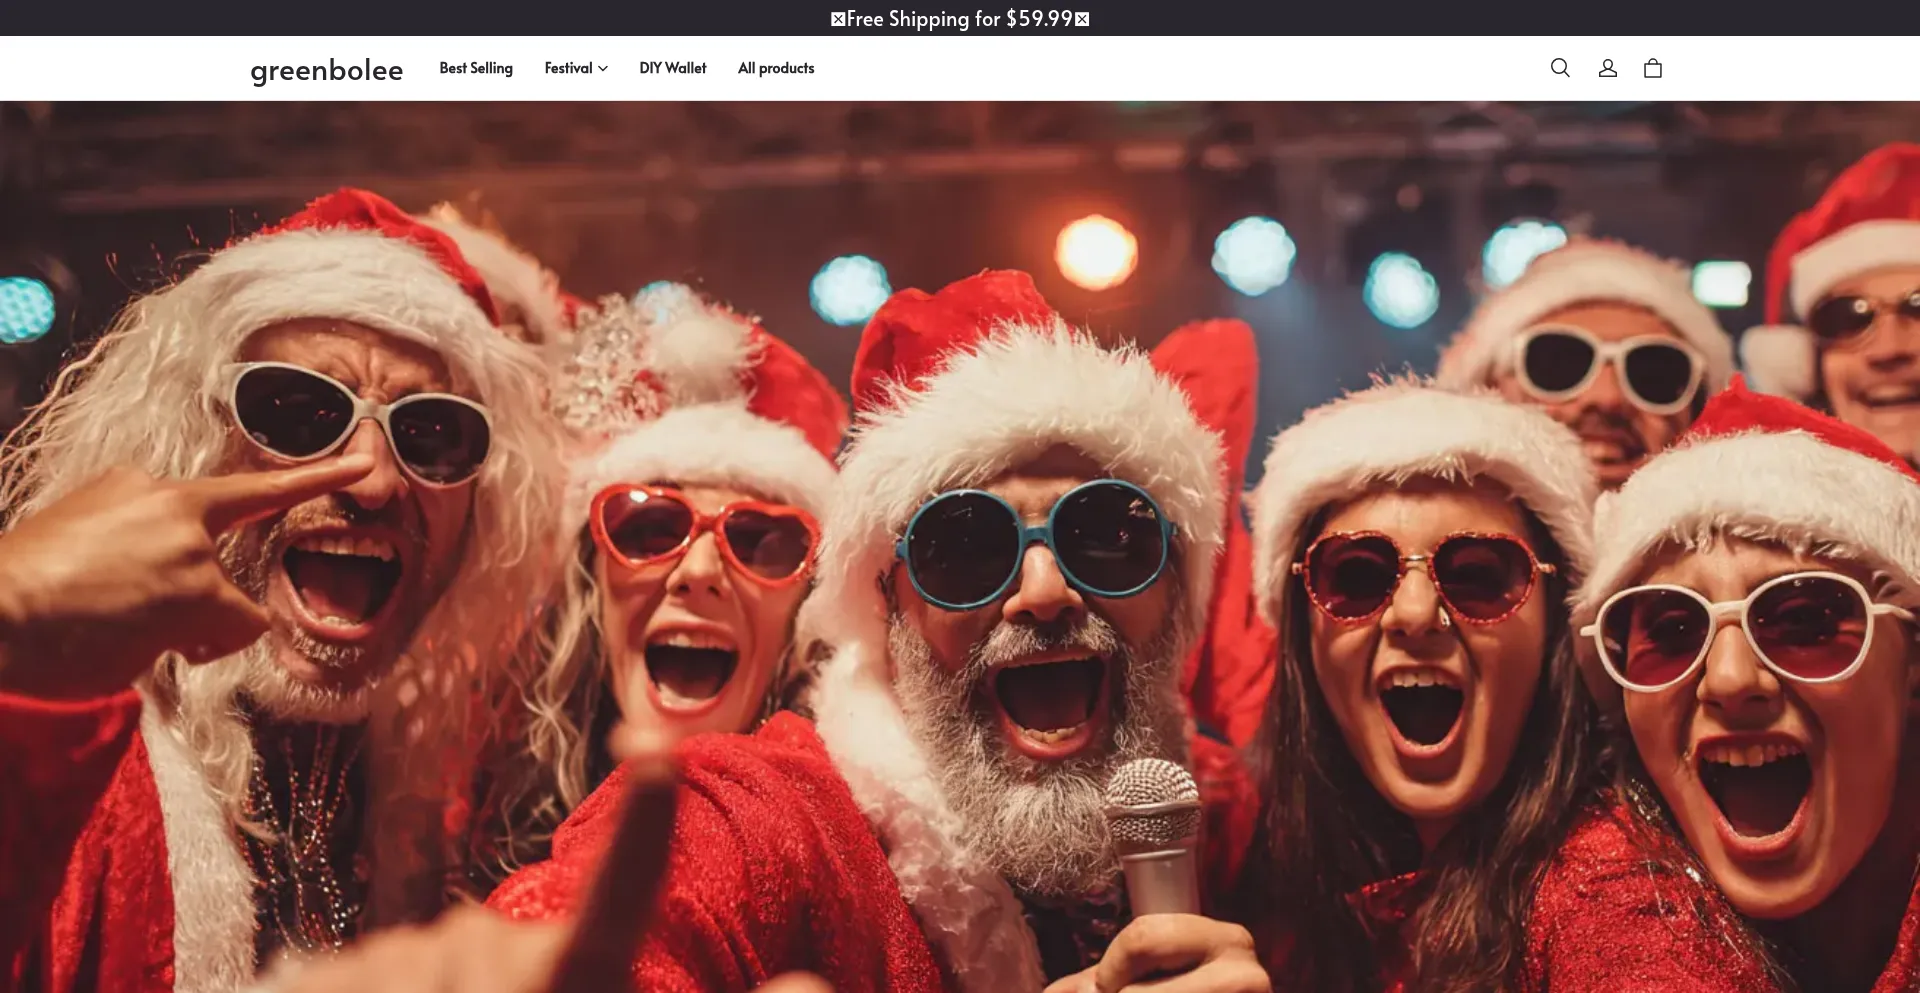Screen dimensions: 1920x993
Task: Click the pointing hand at the left edge
Action: [150, 560]
